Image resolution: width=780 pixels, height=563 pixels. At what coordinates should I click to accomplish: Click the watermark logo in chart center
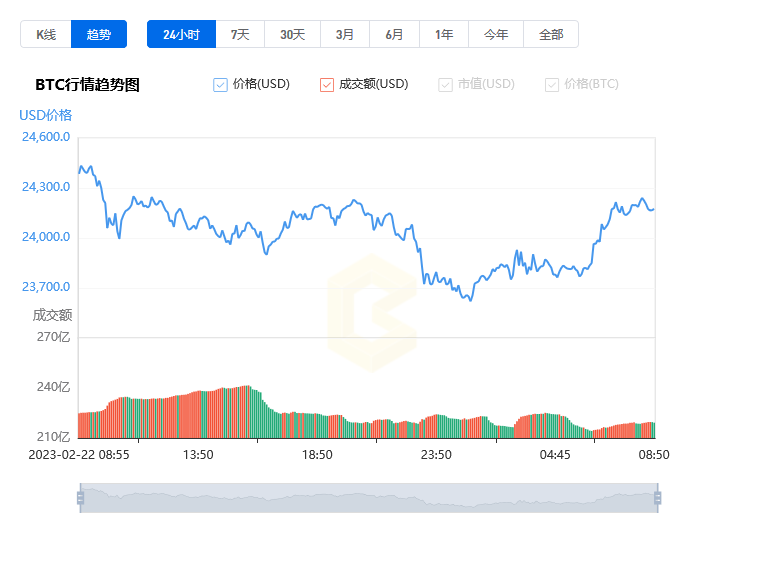pyautogui.click(x=372, y=312)
